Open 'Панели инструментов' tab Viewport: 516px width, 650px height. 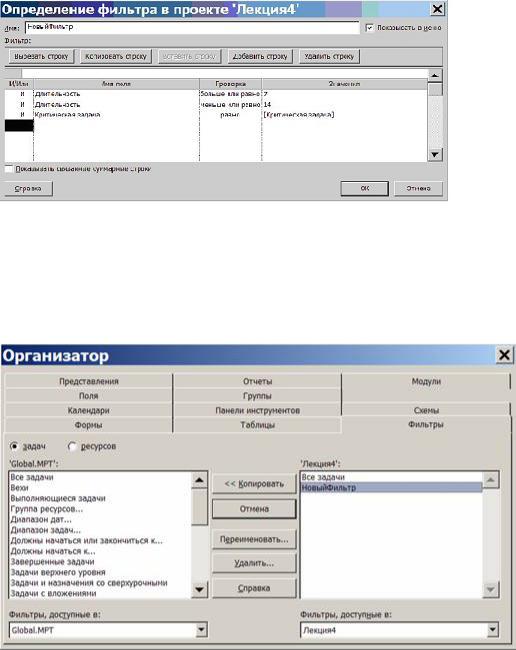[x=257, y=410]
